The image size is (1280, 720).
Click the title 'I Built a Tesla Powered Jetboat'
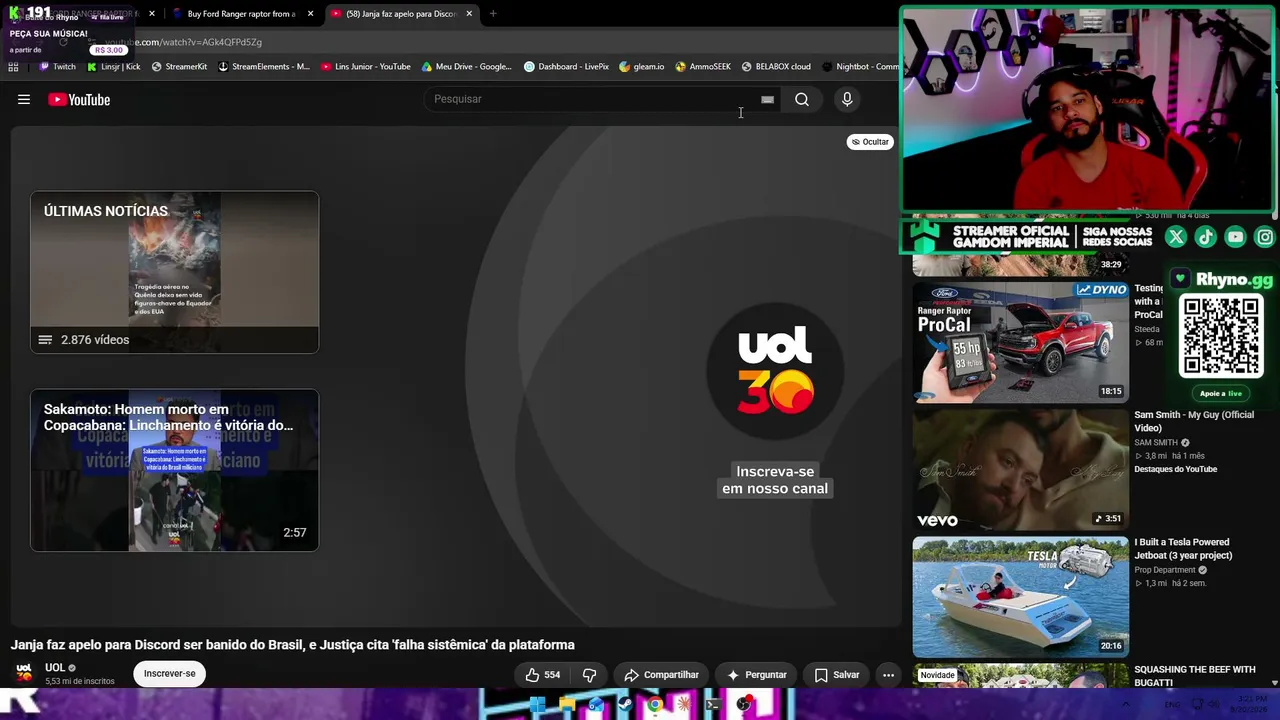1183,549
